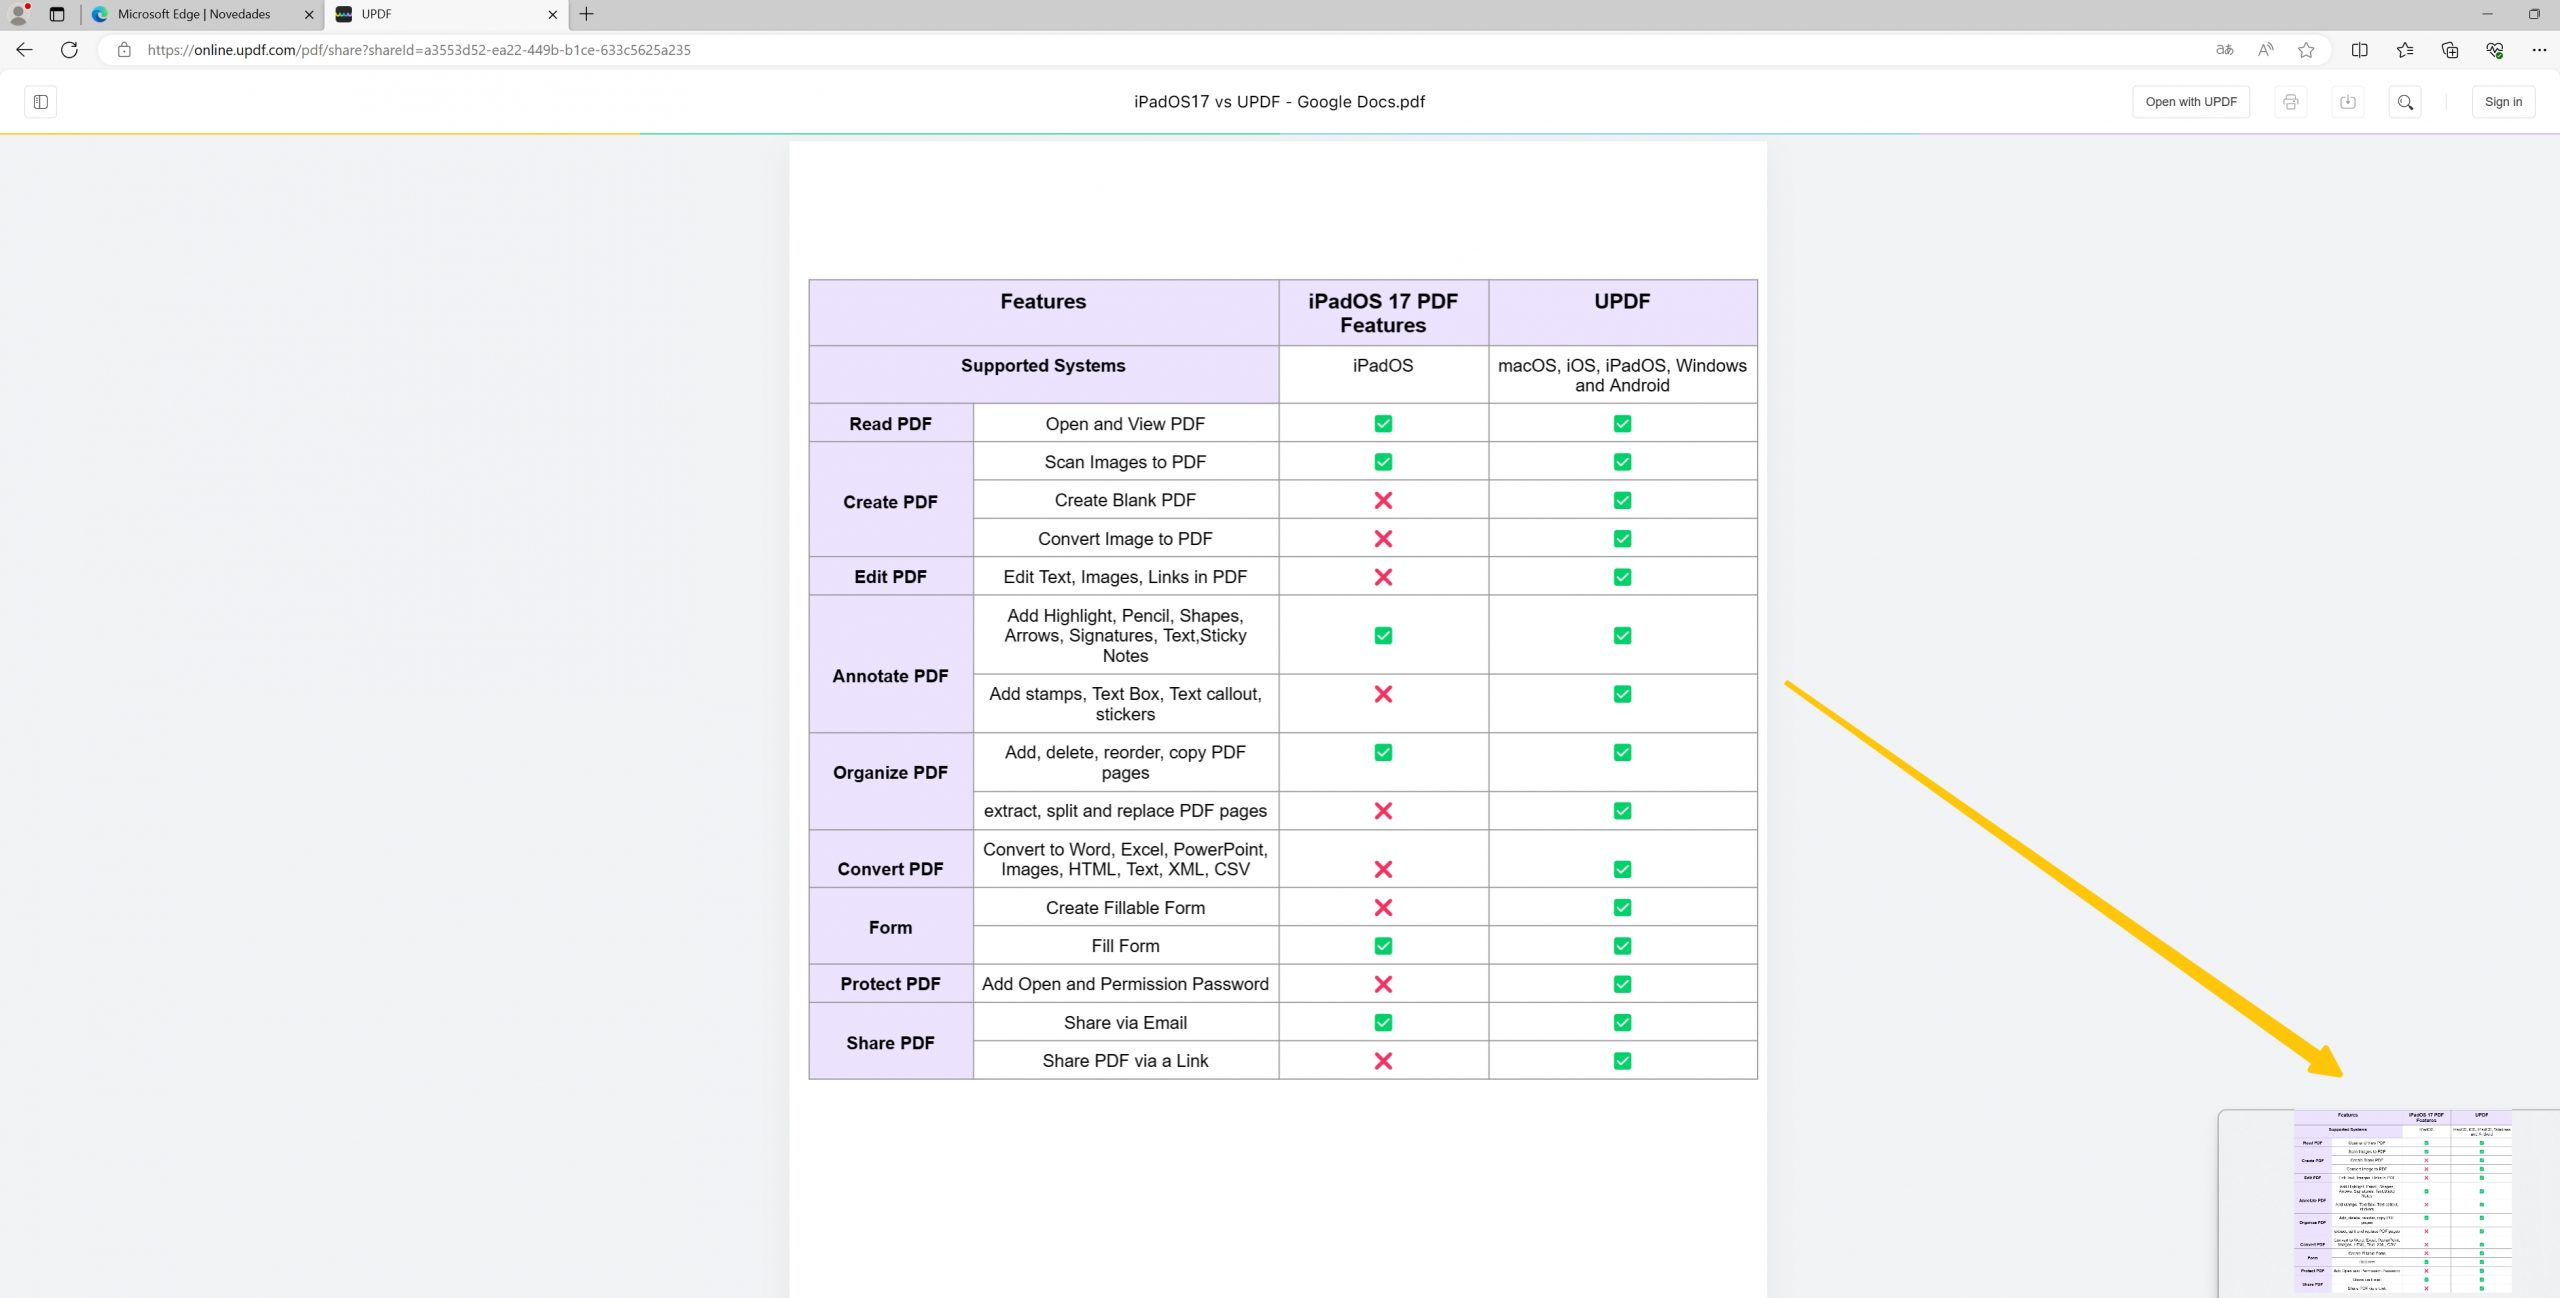Toggle the UPDF sidebar panel icon
The height and width of the screenshot is (1298, 2560).
click(41, 102)
